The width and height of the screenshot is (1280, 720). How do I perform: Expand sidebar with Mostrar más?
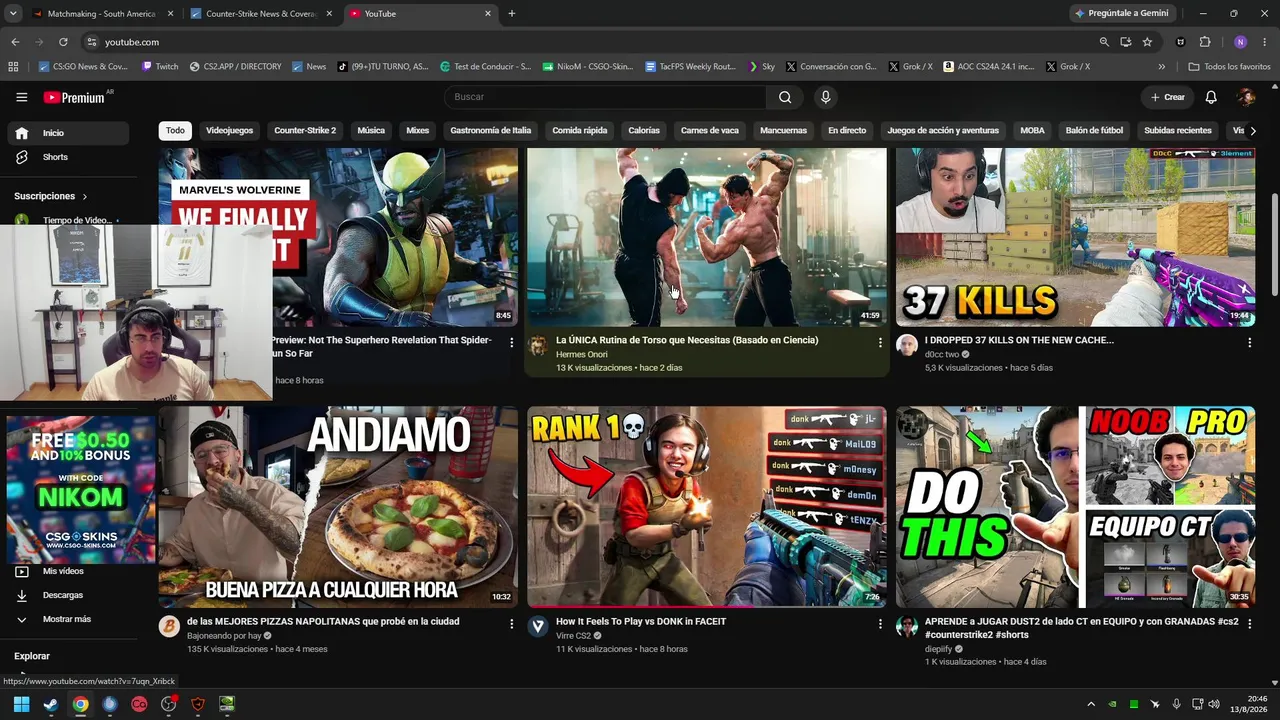pos(67,619)
